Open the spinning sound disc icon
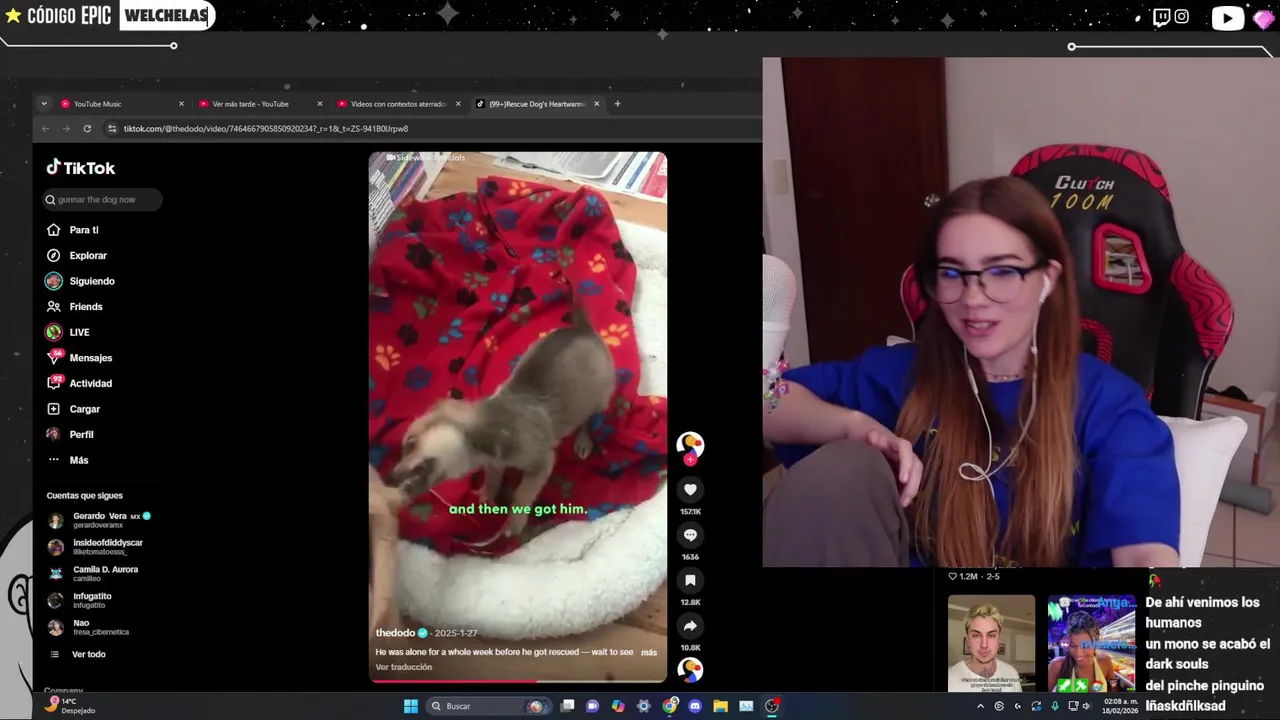Viewport: 1280px width, 720px height. 690,669
